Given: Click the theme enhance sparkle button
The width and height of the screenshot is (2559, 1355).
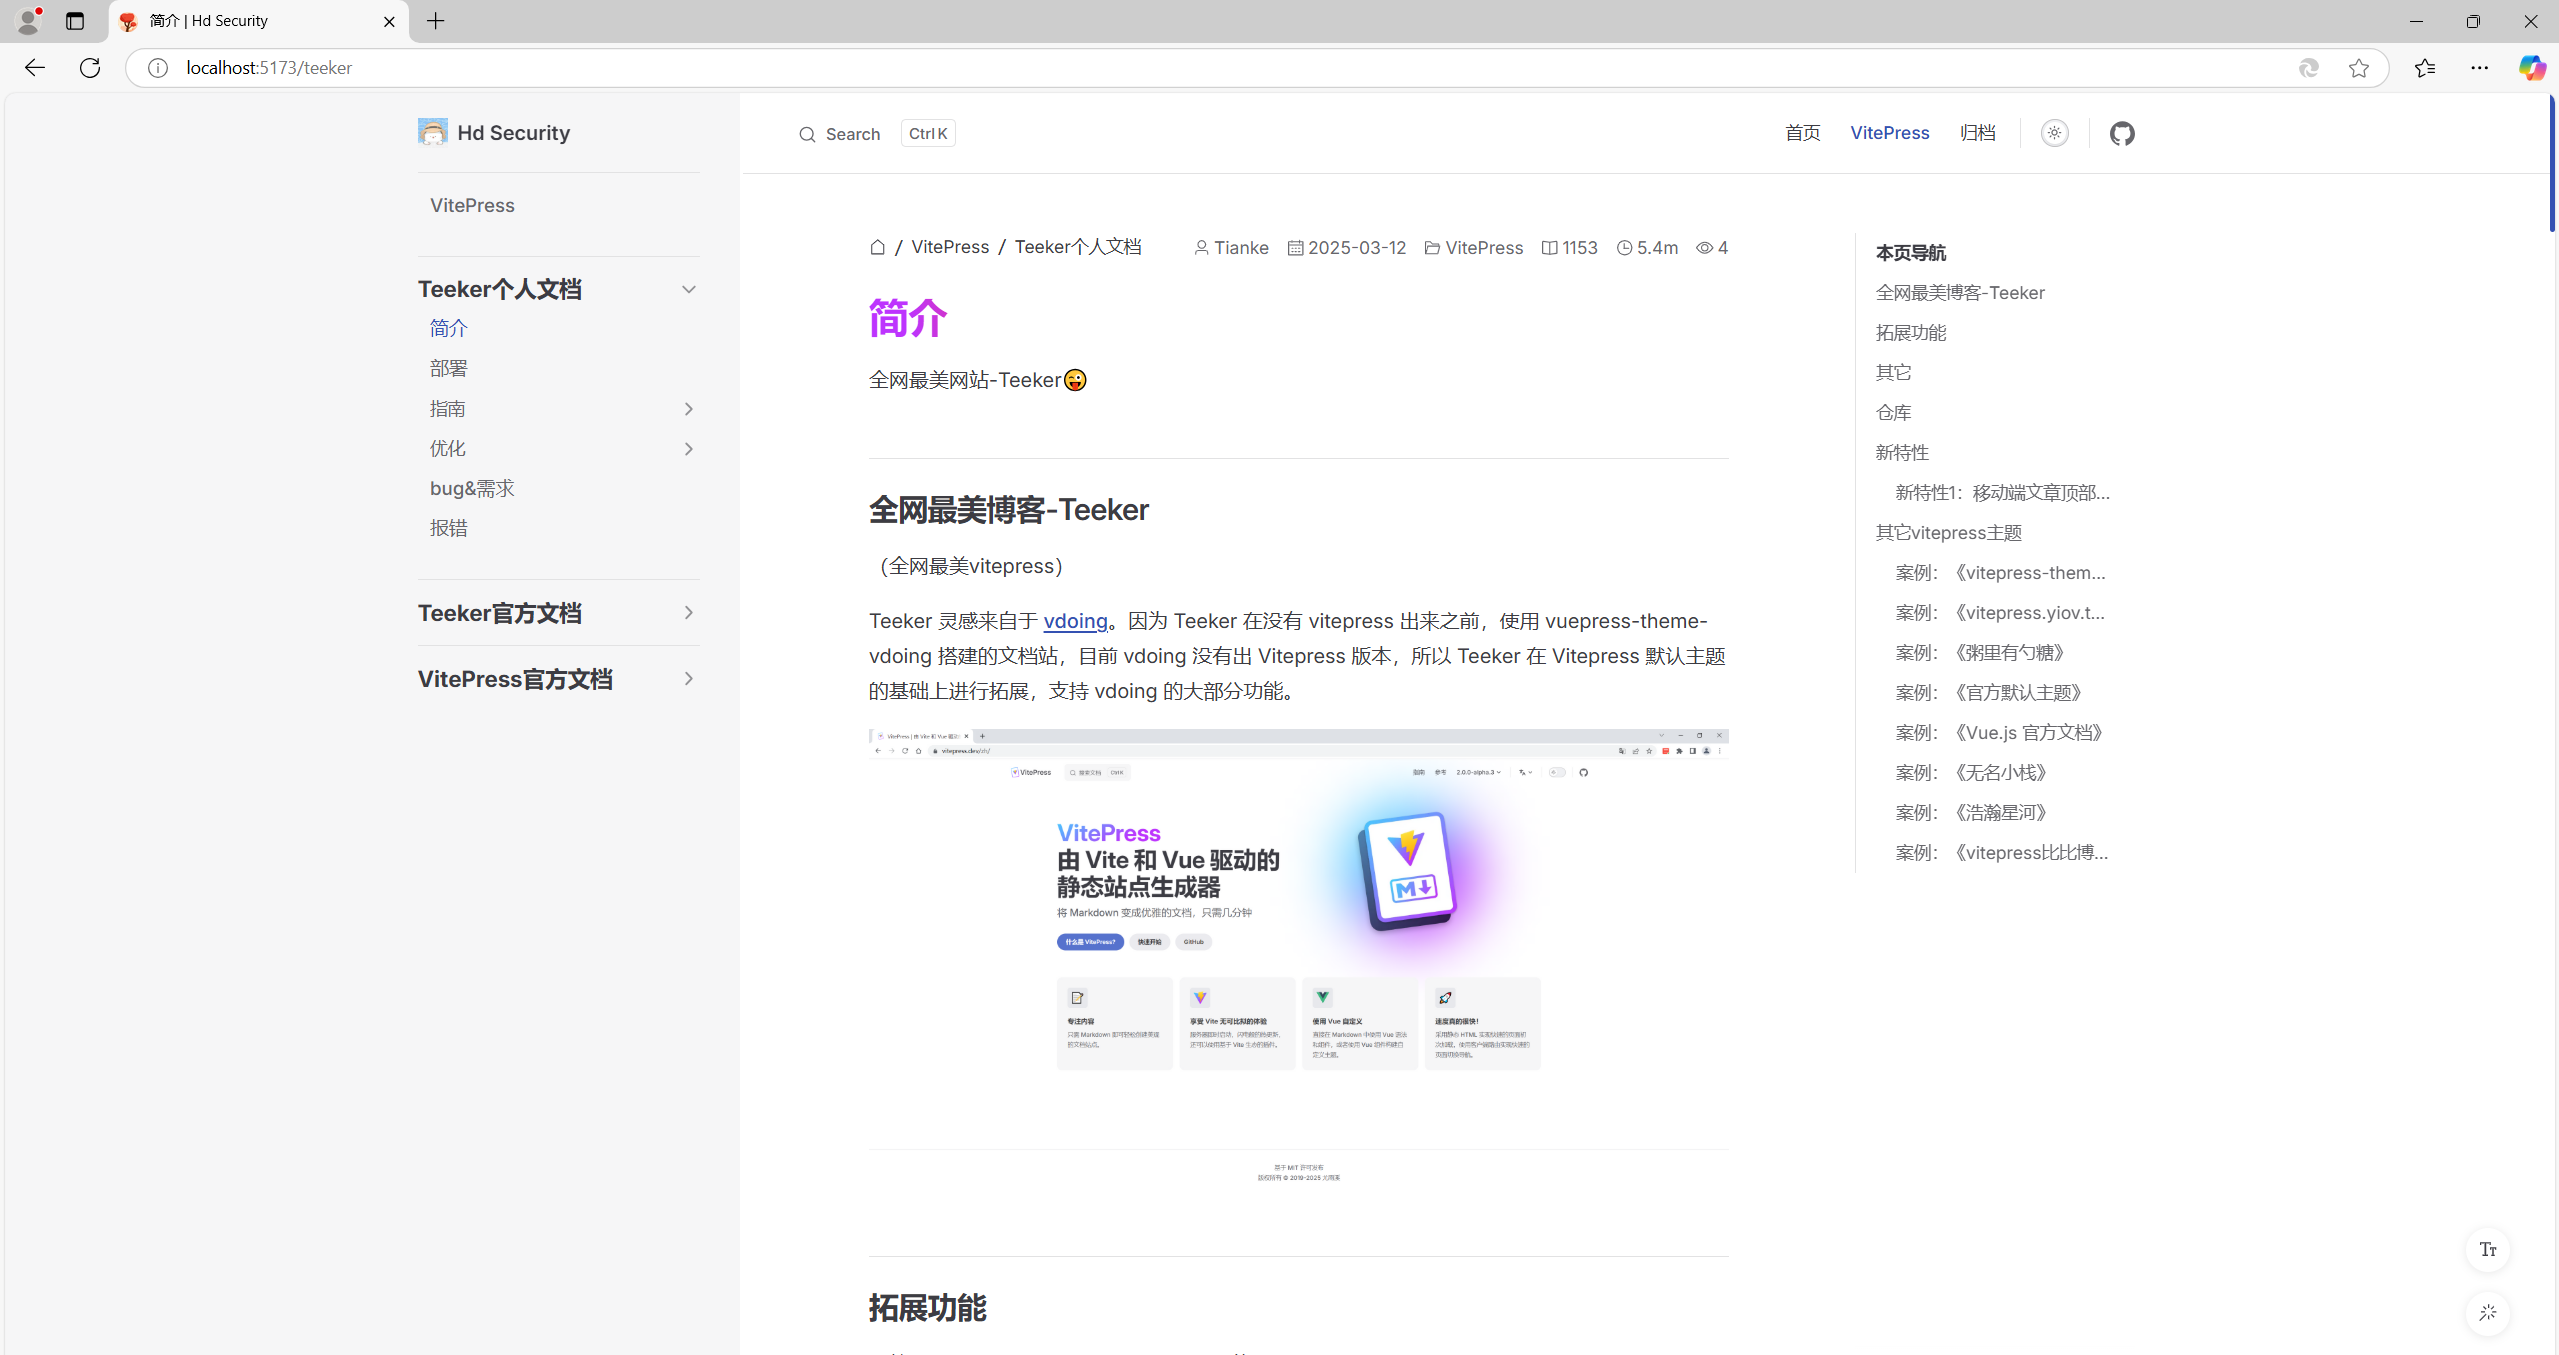Looking at the screenshot, I should [x=2488, y=1313].
